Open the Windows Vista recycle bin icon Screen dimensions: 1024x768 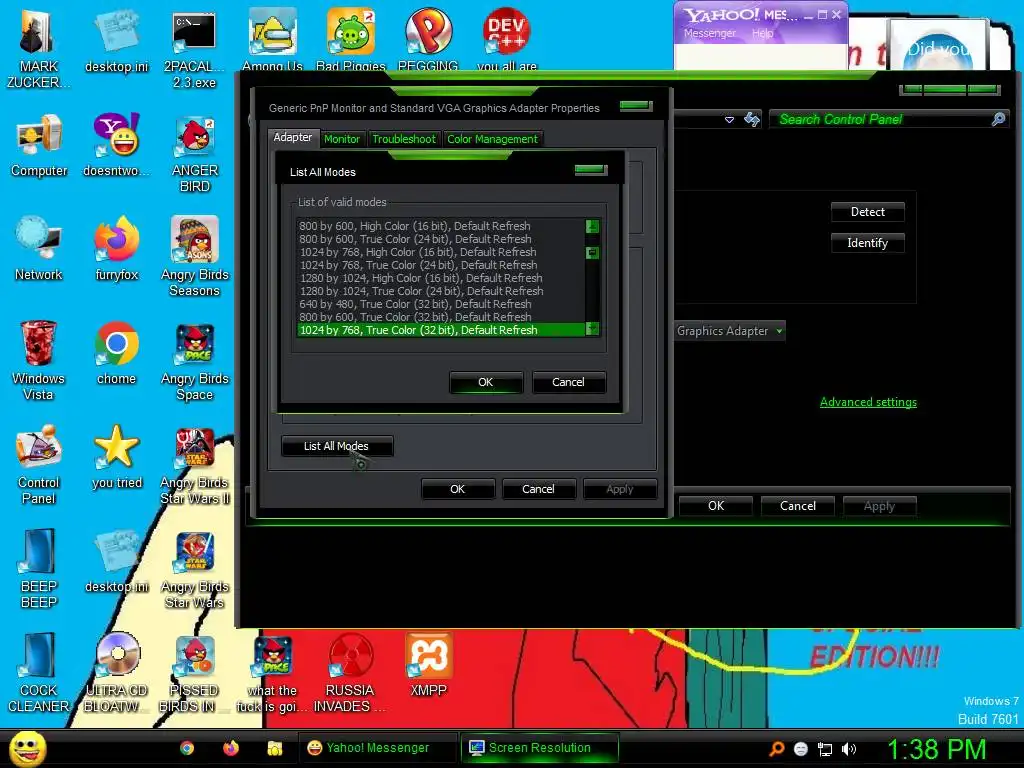pos(38,360)
